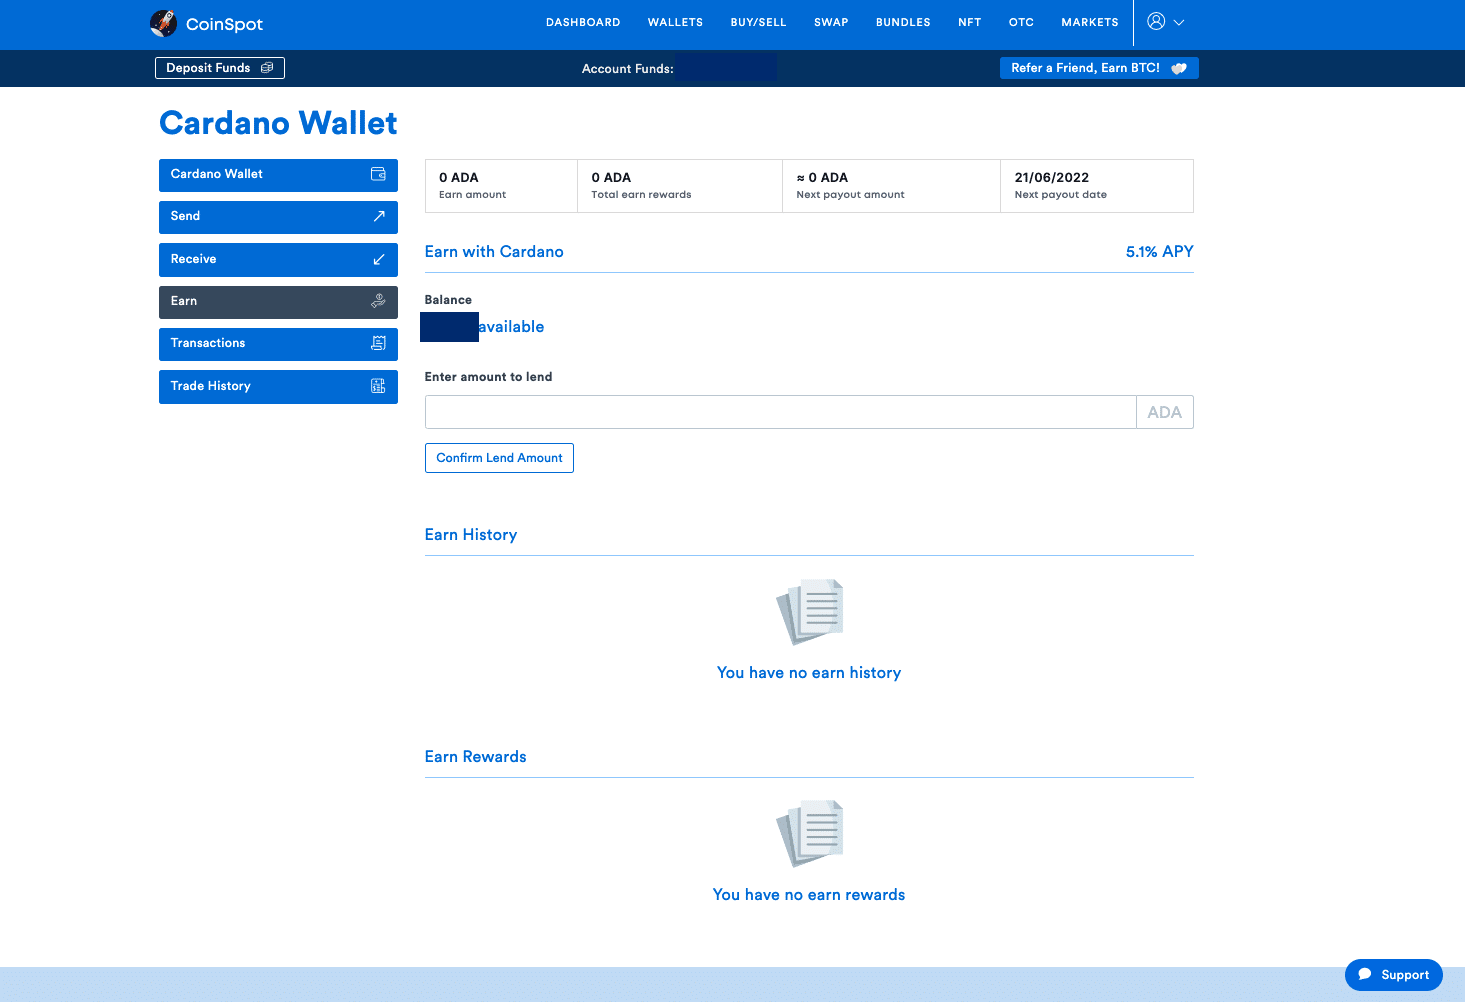Focus the amount to lend input field
1465x1002 pixels.
780,412
